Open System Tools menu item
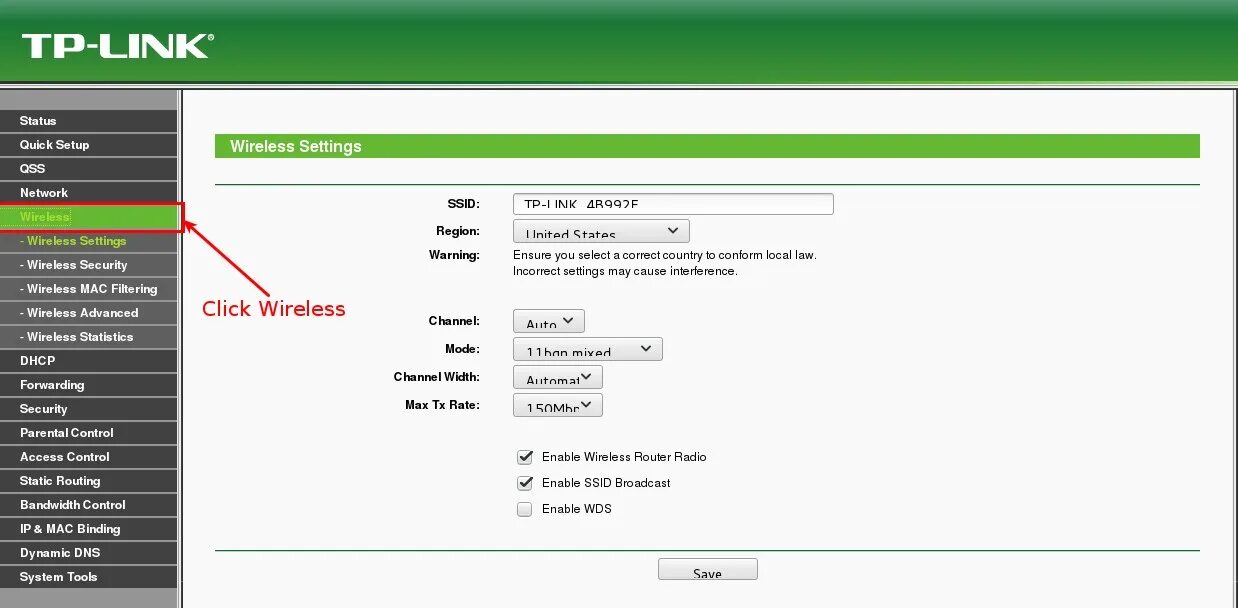Screen dimensions: 1238x608 pos(88,577)
